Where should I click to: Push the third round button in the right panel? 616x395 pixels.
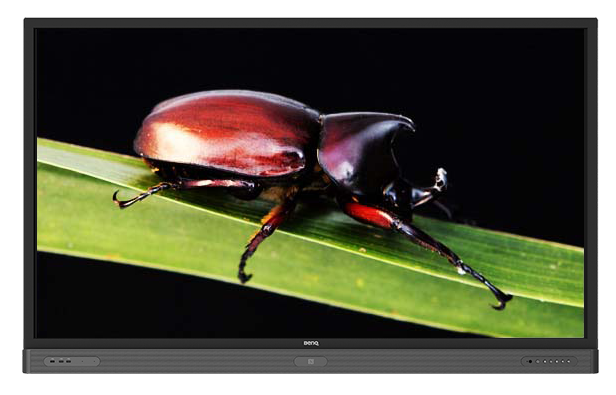pos(545,362)
